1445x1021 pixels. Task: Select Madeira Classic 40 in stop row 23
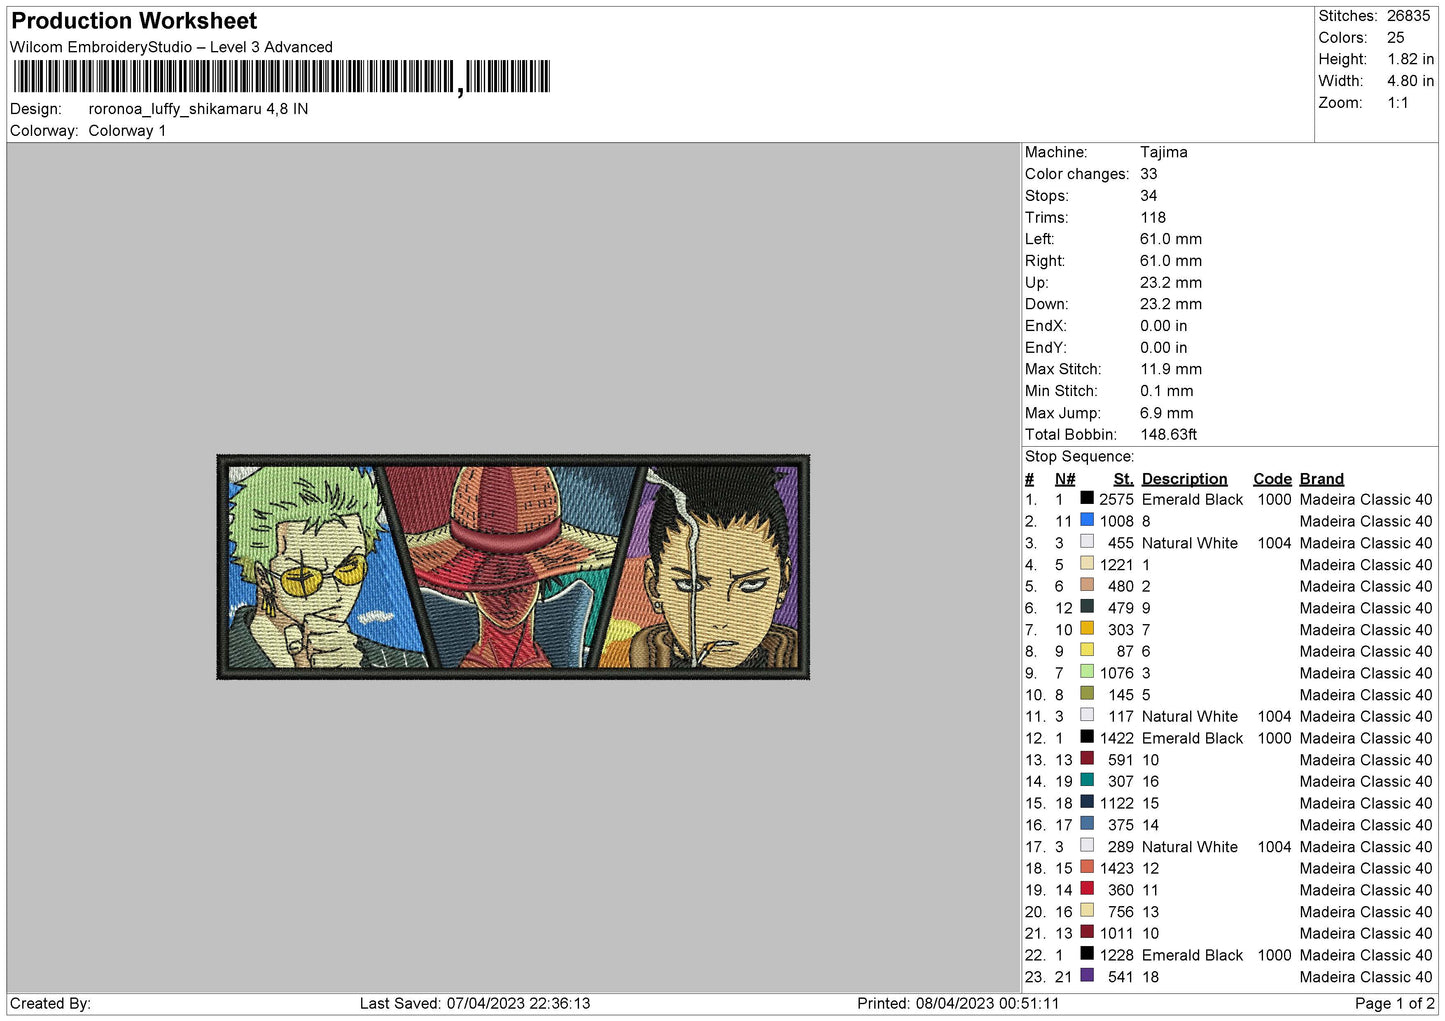[1366, 977]
